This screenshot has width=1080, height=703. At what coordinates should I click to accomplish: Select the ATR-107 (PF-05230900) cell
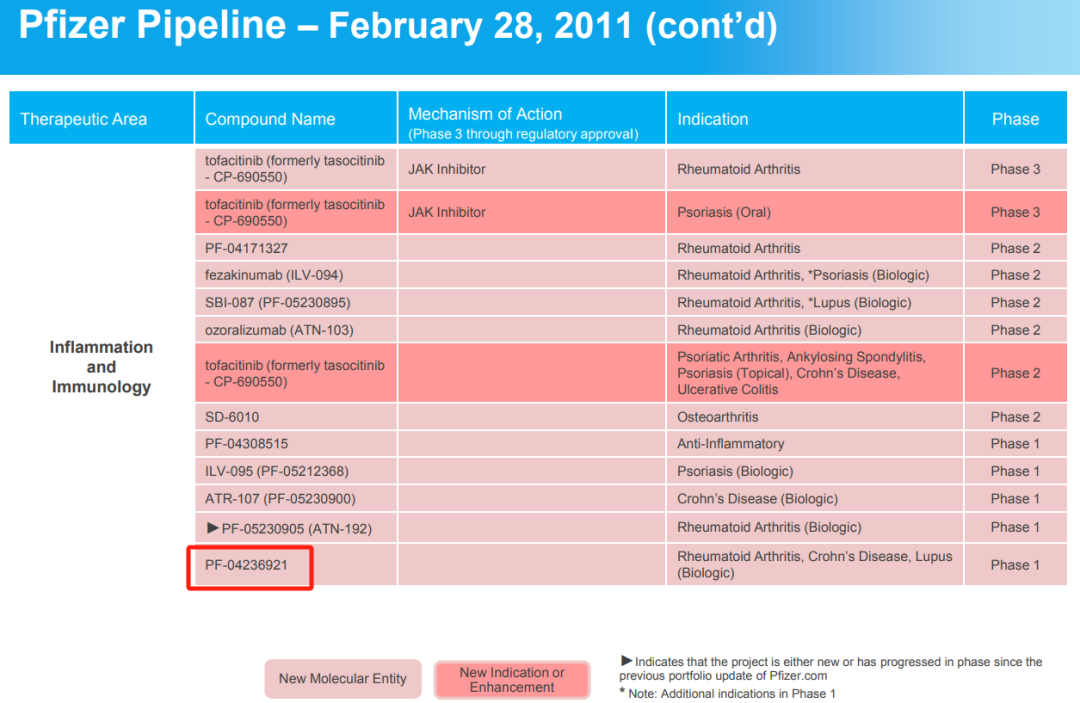tap(295, 499)
